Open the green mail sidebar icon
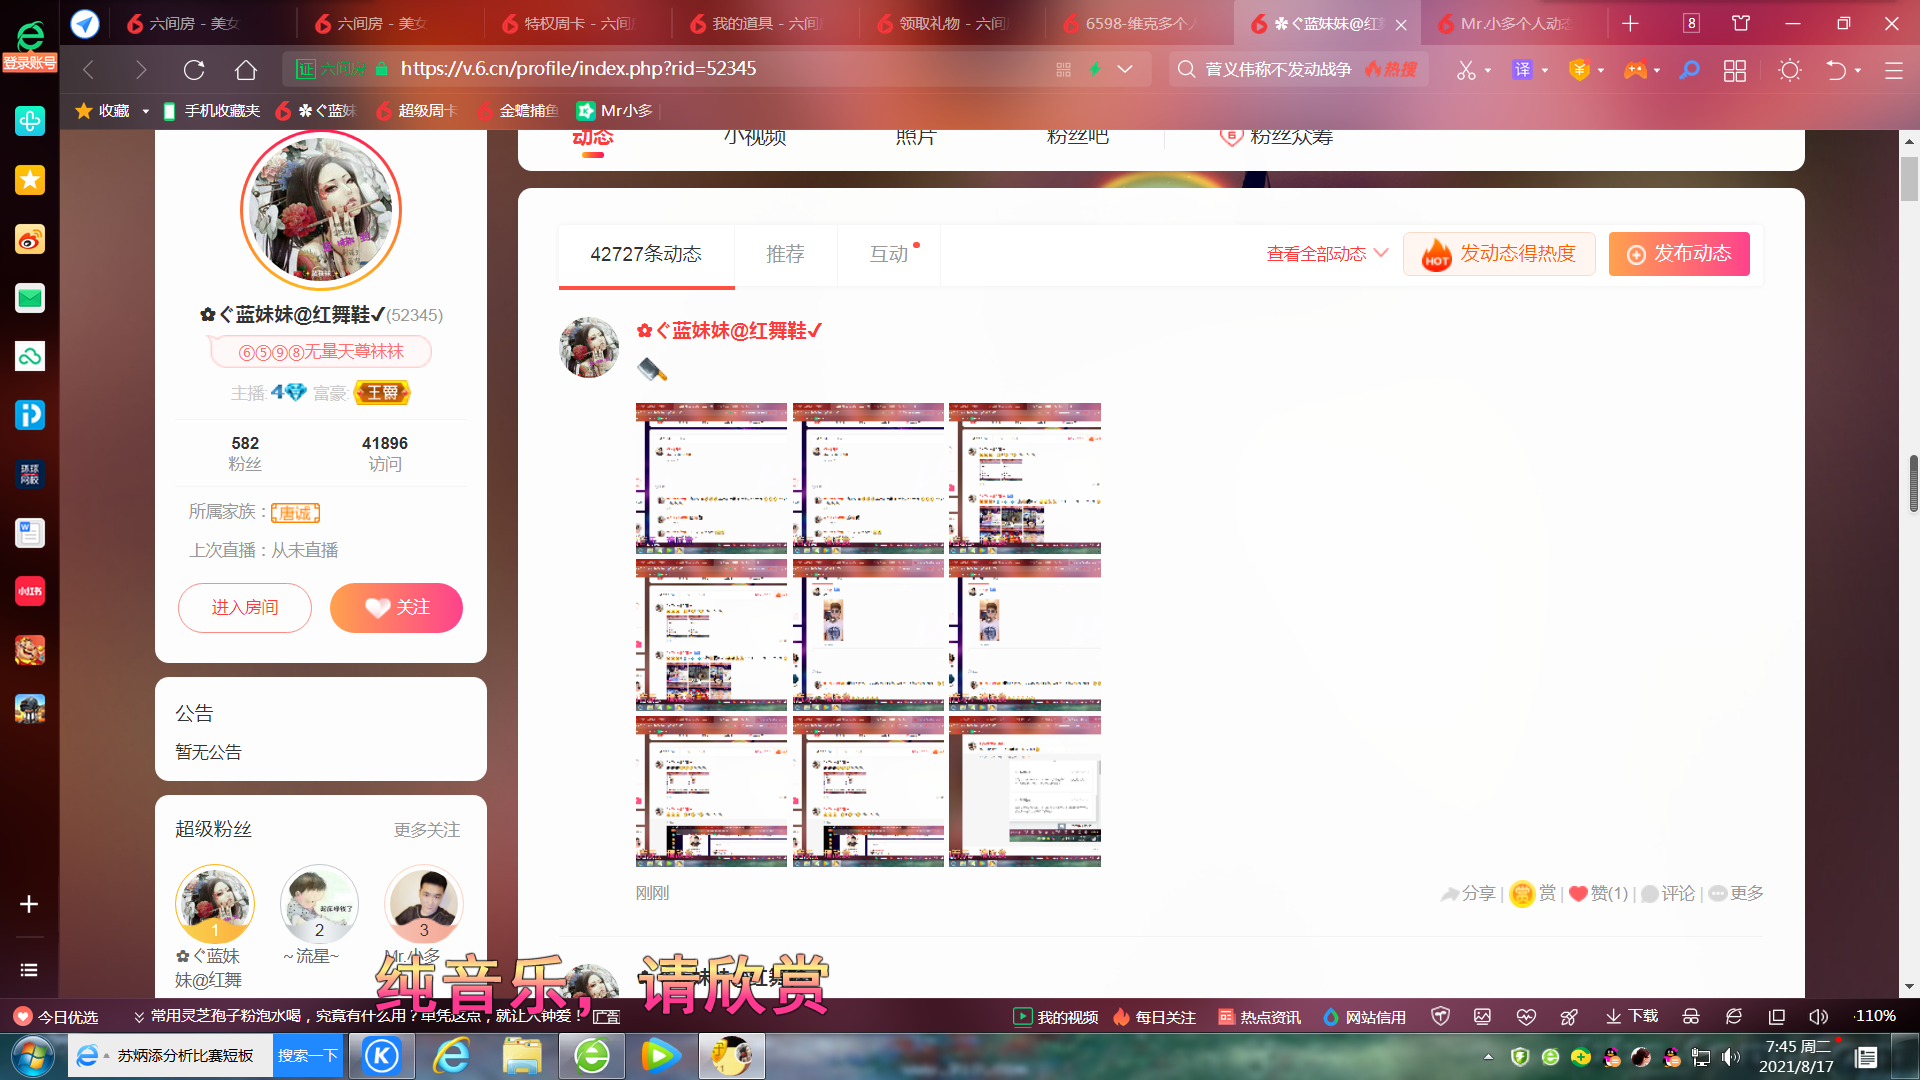 click(x=30, y=297)
